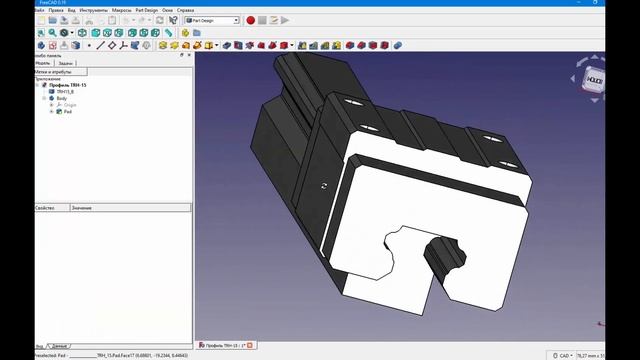
Task: Click the What's This help cursor icon
Action: click(173, 20)
